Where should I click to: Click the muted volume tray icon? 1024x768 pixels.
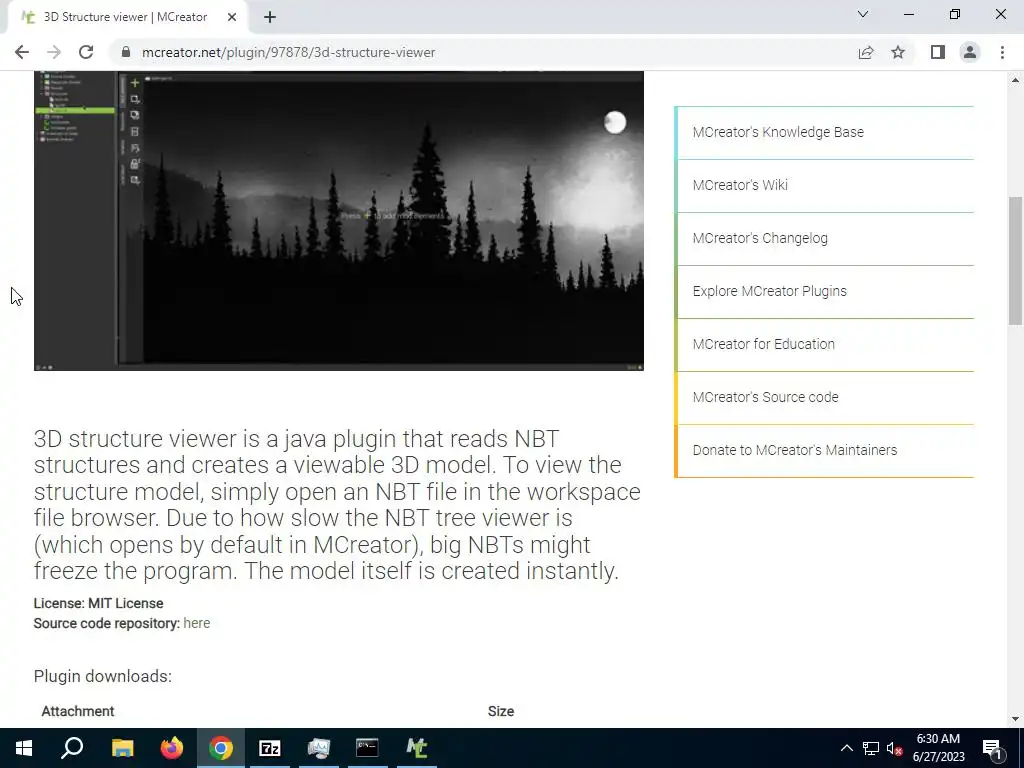[895, 748]
